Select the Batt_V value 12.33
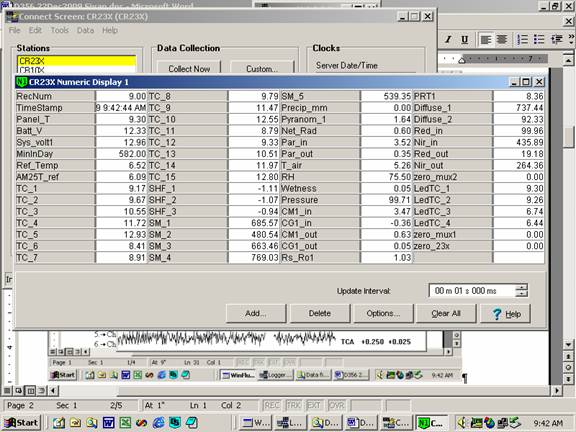 pyautogui.click(x=121, y=131)
